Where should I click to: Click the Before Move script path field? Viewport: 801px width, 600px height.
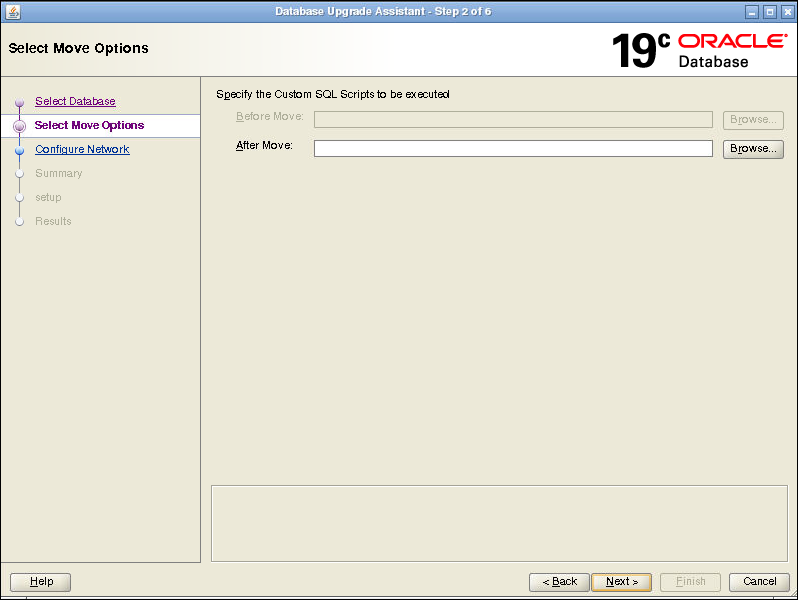pyautogui.click(x=513, y=119)
